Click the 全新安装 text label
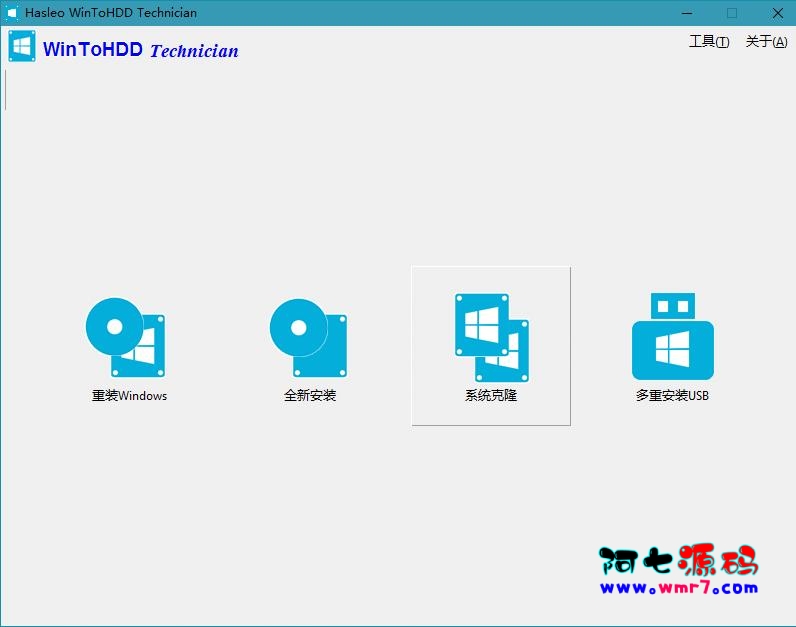The height and width of the screenshot is (627, 796). click(310, 395)
